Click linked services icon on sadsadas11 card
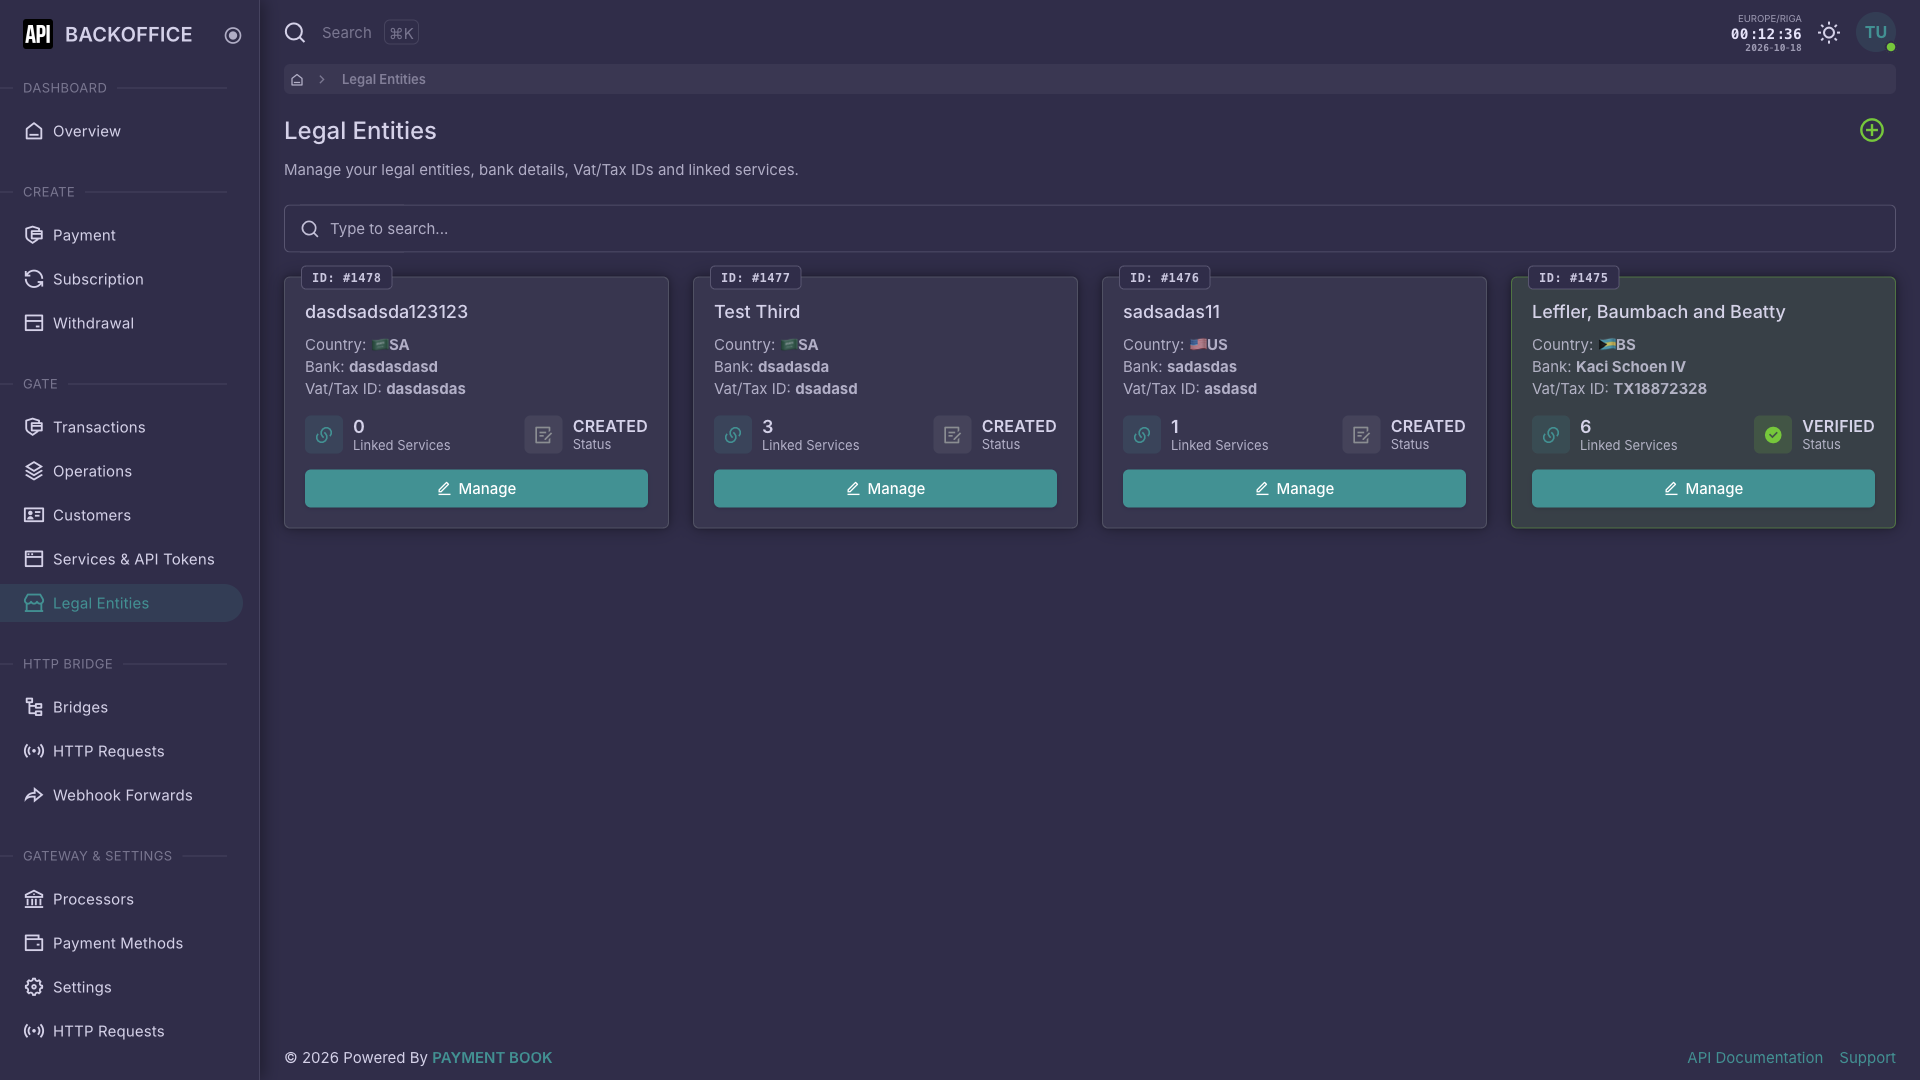Screen dimensions: 1920x1080 tap(1142, 435)
